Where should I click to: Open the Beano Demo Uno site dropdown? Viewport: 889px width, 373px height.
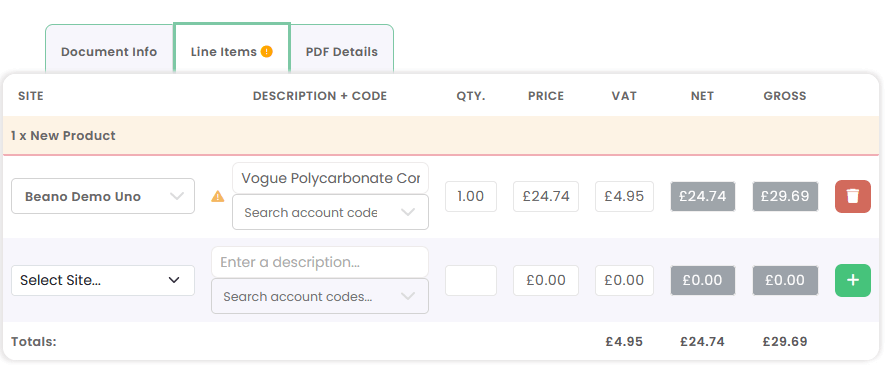pyautogui.click(x=103, y=196)
